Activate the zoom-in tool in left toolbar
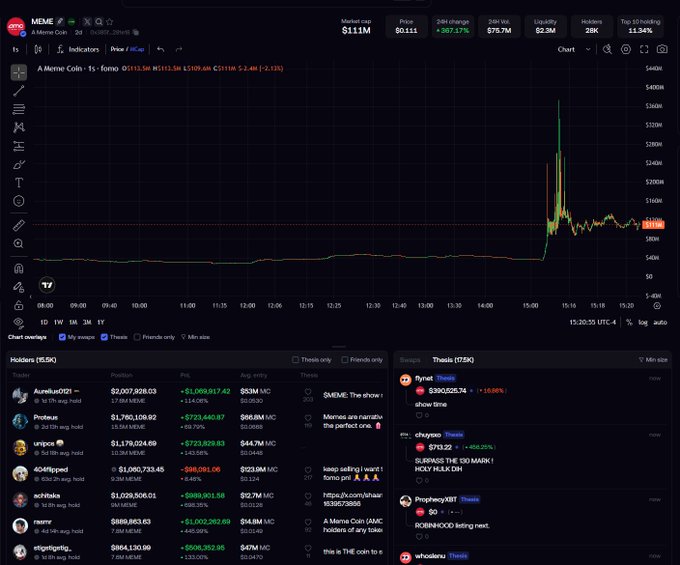Viewport: 680px width, 565px height. 19,244
